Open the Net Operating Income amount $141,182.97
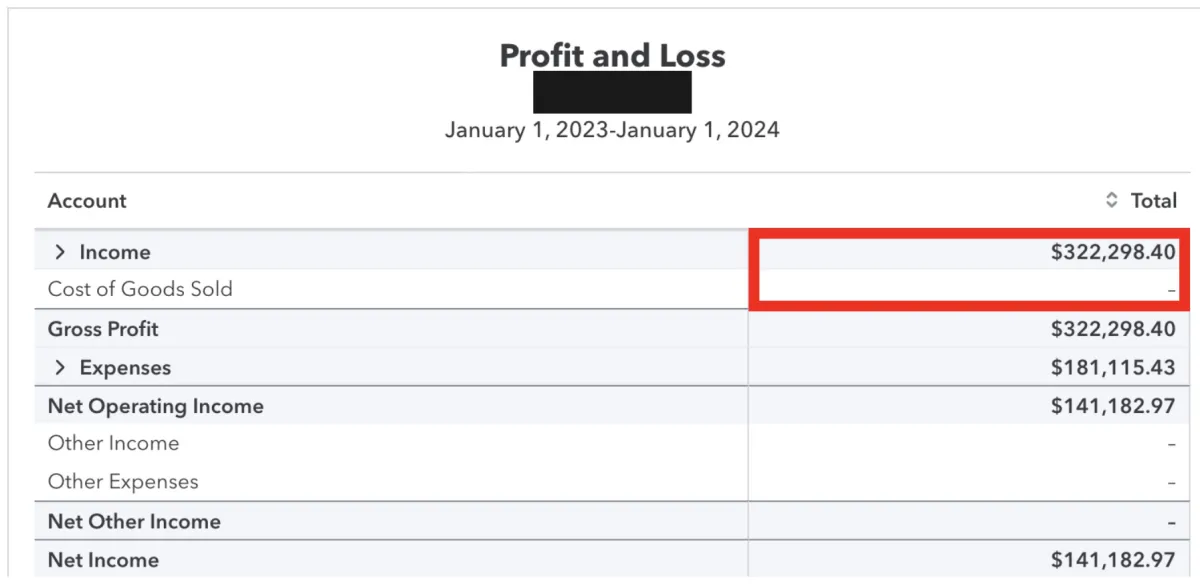This screenshot has width=1200, height=588. [x=1113, y=406]
